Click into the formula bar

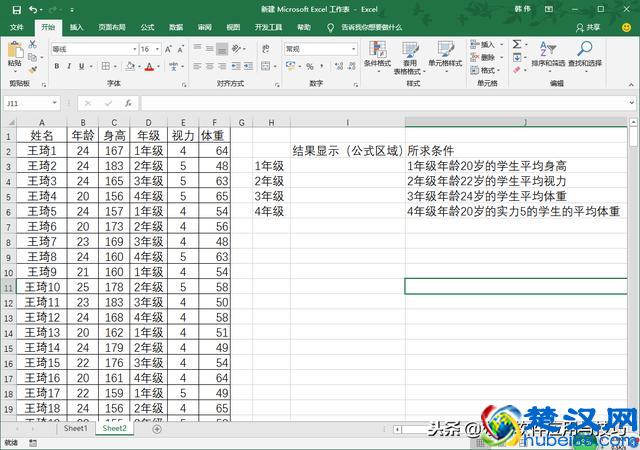tap(384, 103)
